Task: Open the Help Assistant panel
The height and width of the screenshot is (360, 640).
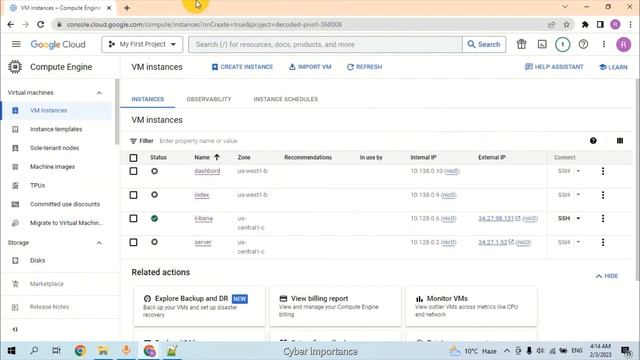Action: pyautogui.click(x=554, y=67)
